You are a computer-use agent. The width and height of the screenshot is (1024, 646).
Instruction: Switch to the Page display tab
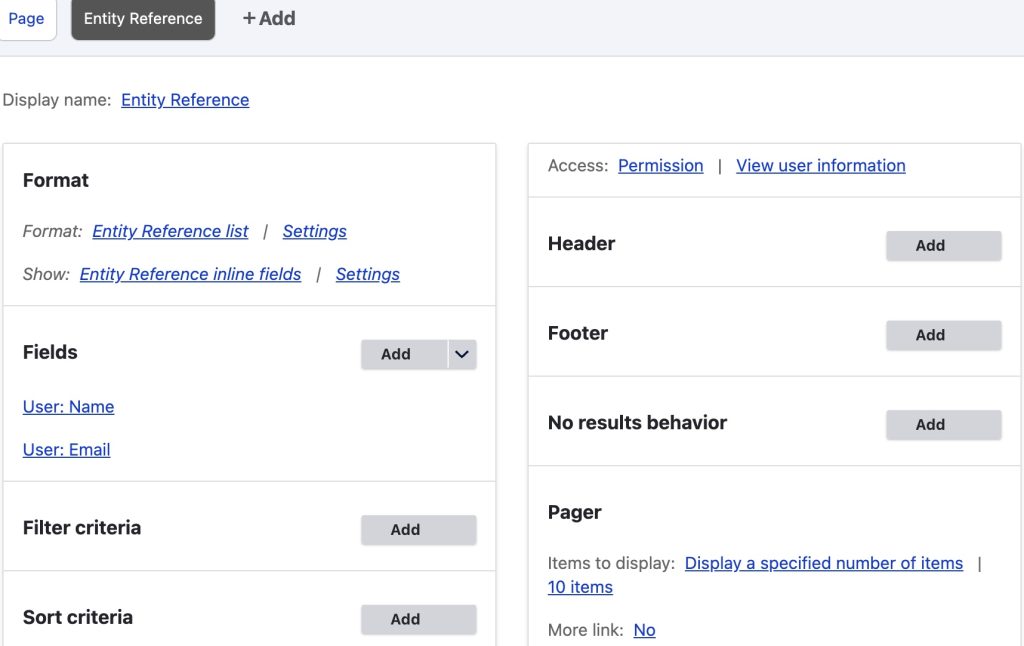coord(26,19)
